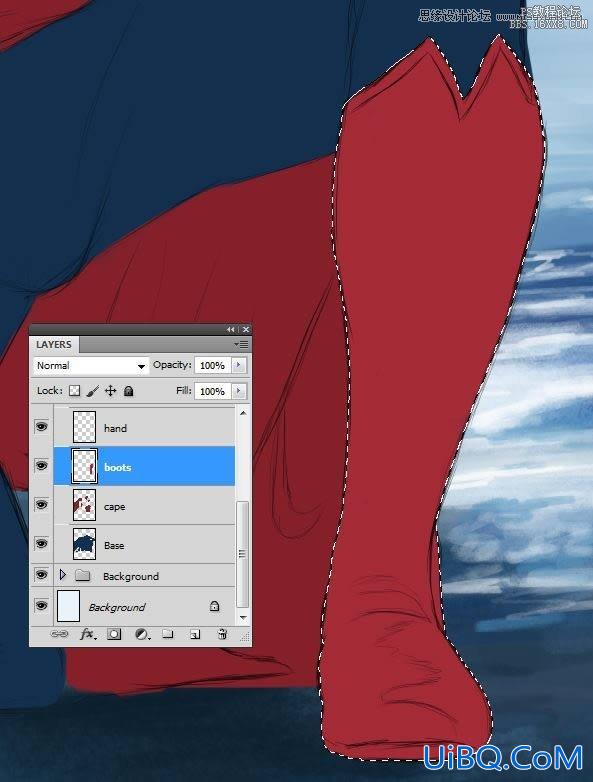This screenshot has width=593, height=782.
Task: Enable lock image pixels brush icon
Action: tap(92, 391)
